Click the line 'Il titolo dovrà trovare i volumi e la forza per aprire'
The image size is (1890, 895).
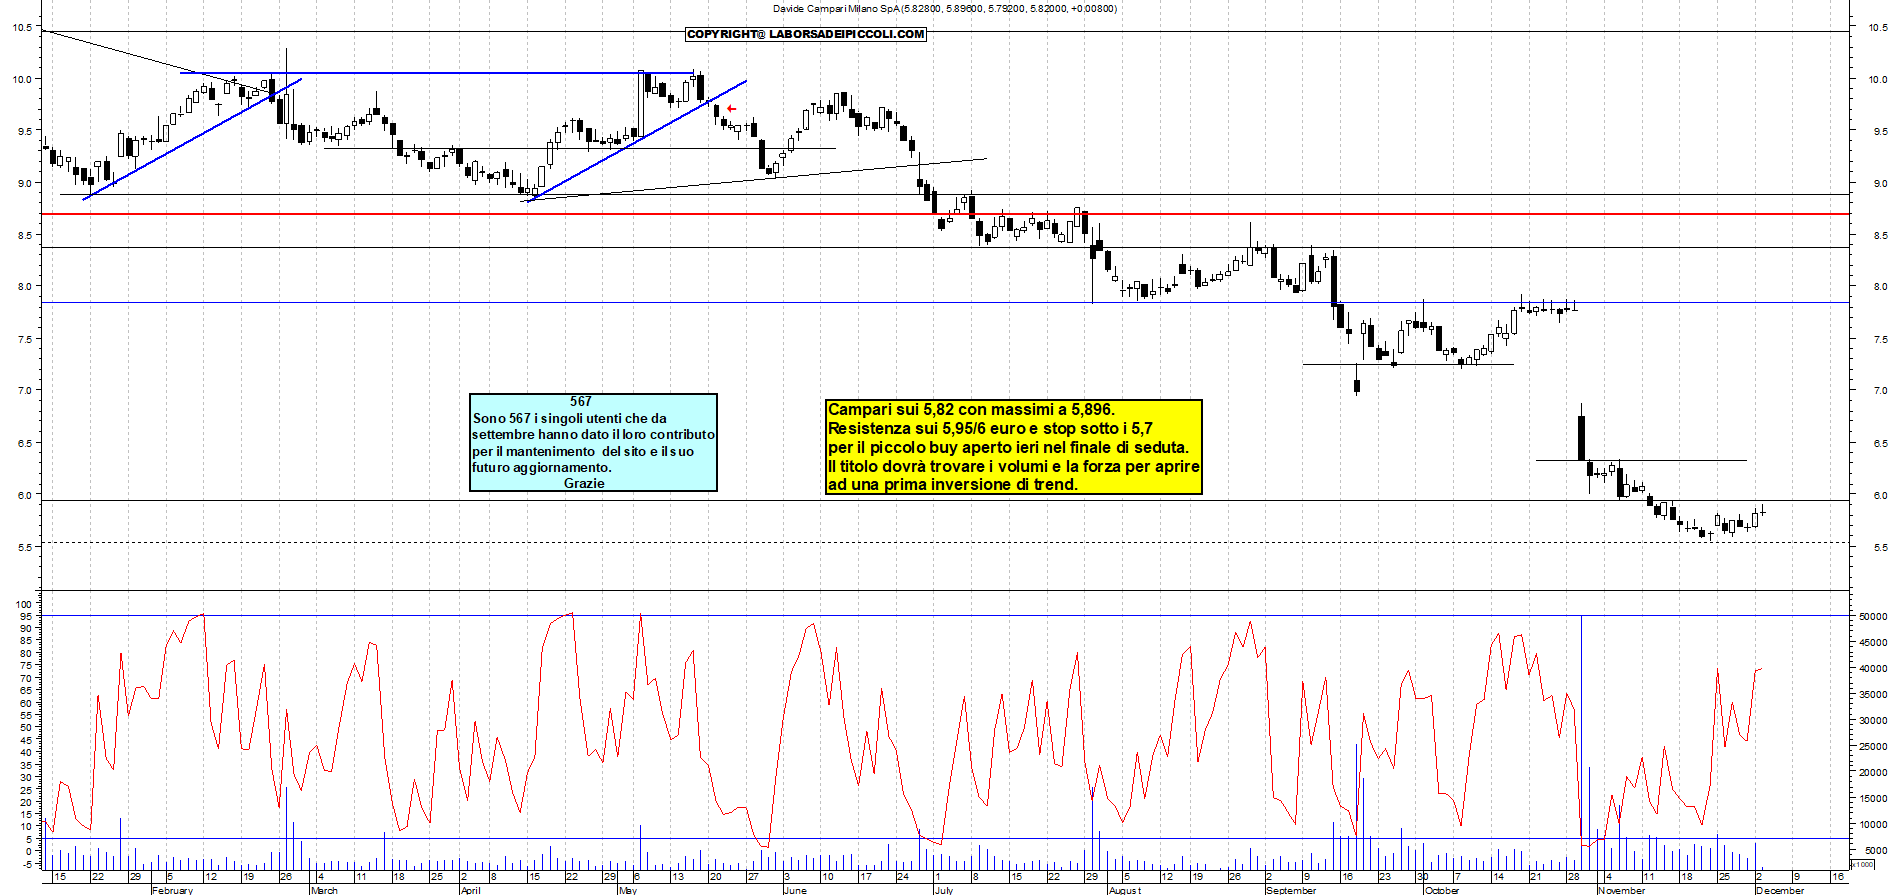pyautogui.click(x=1014, y=466)
